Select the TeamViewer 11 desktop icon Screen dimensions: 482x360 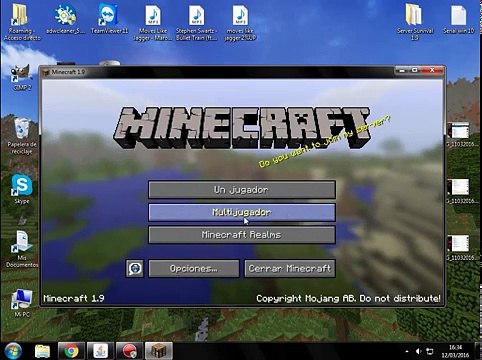(109, 19)
